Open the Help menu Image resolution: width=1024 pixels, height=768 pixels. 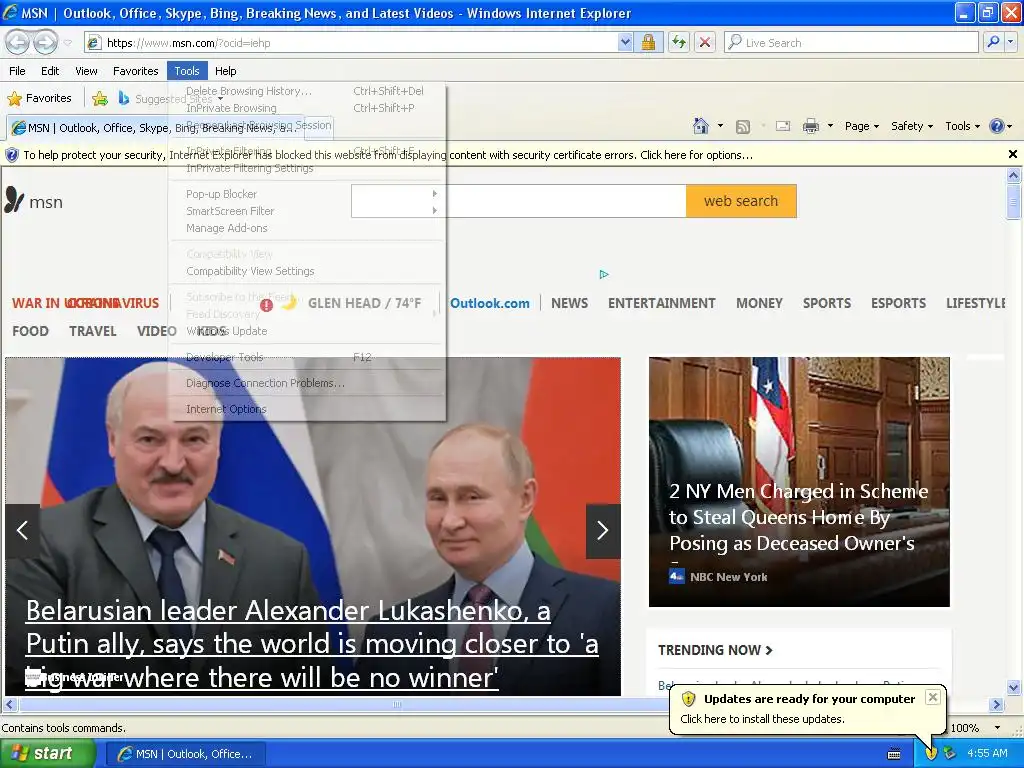(x=225, y=71)
